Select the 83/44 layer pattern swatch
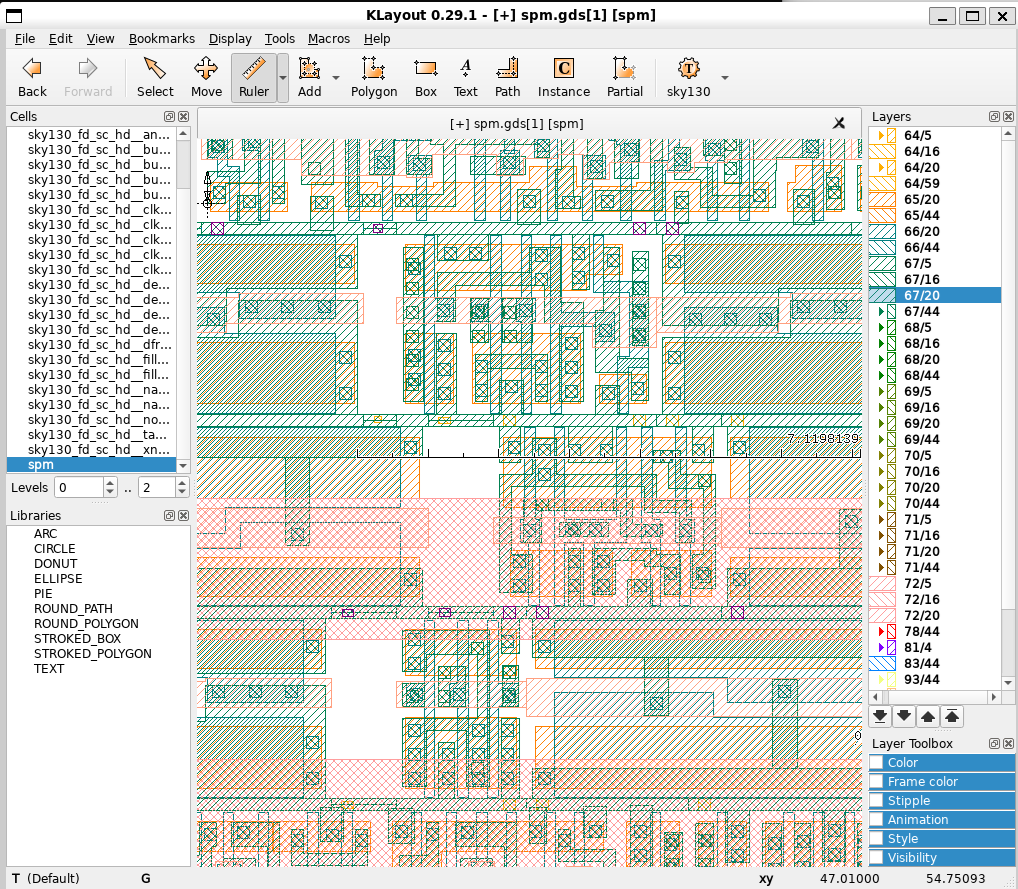 pos(884,664)
